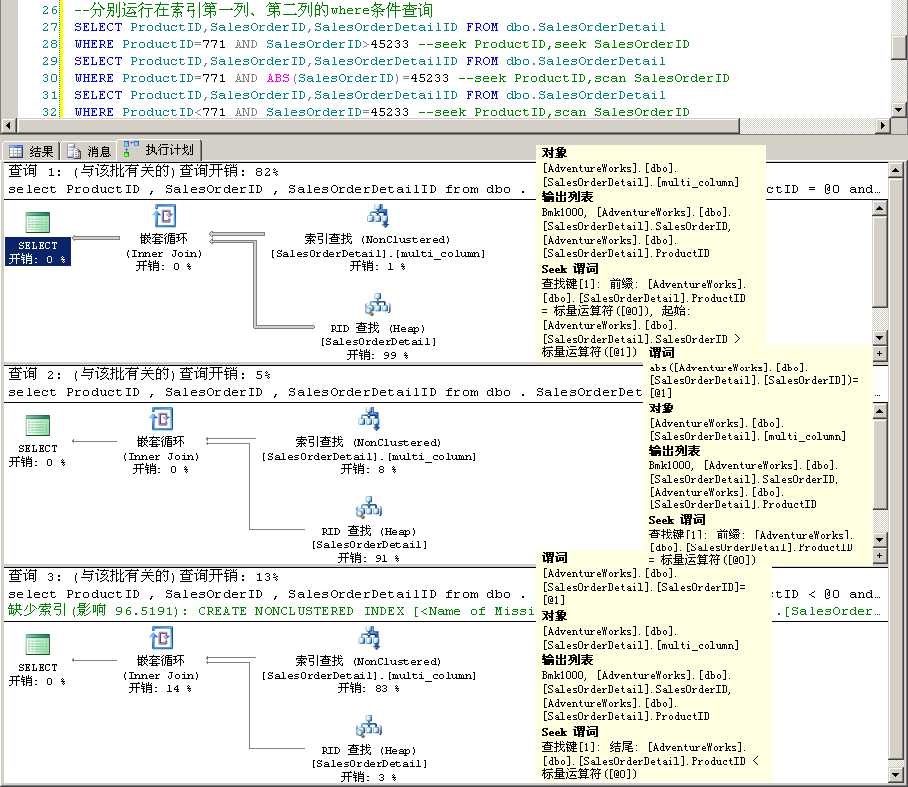Image resolution: width=908 pixels, height=787 pixels.
Task: Click editor horizontal scrollbar right arrow
Action: (883, 125)
